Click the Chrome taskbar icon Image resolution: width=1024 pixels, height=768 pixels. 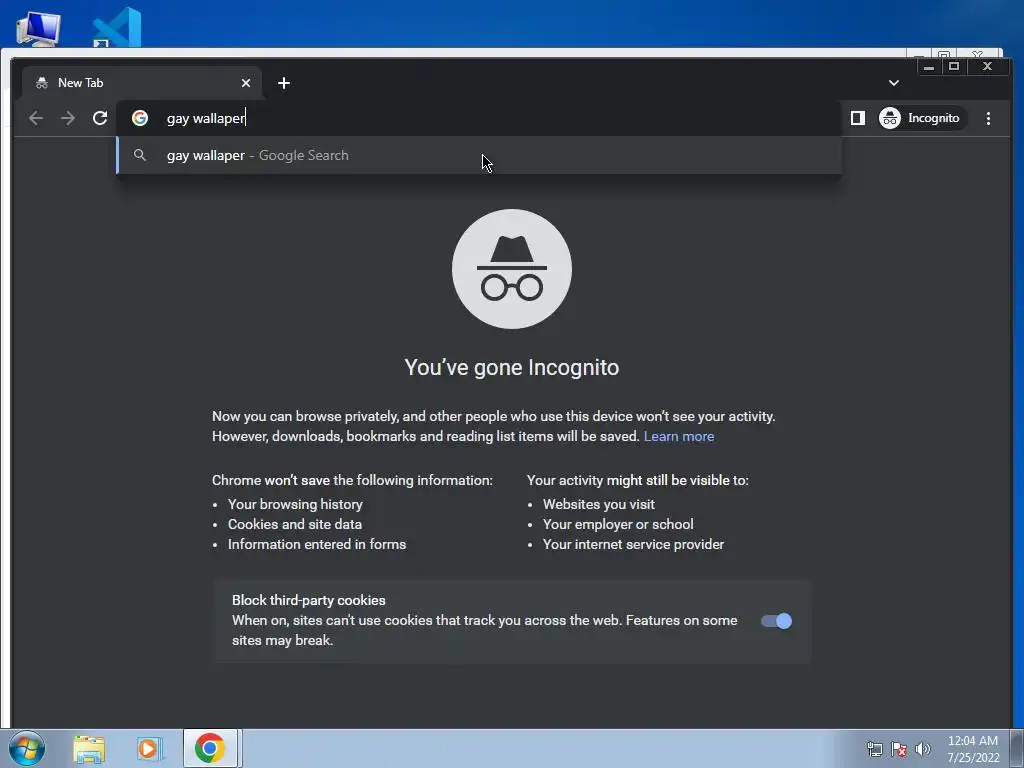click(210, 748)
